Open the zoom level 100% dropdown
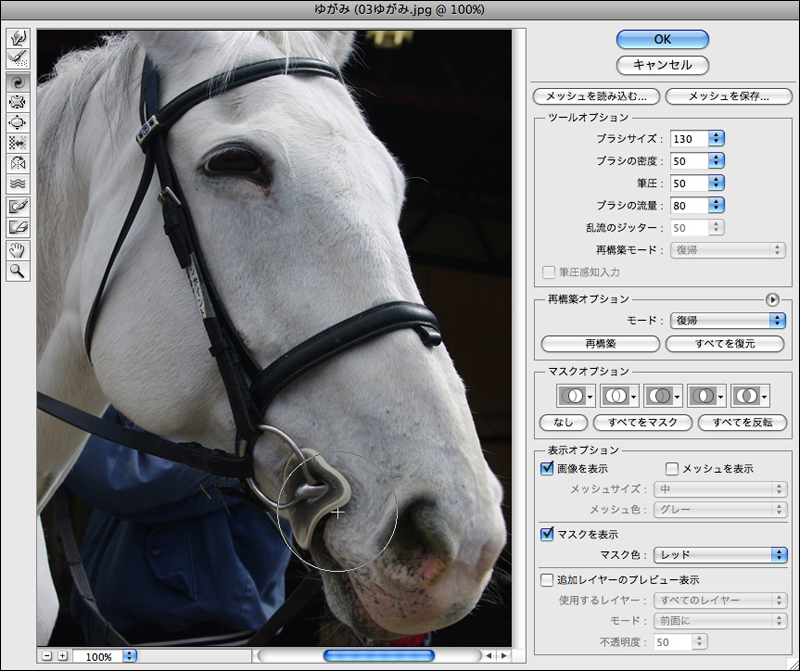The width and height of the screenshot is (800, 671). [x=128, y=656]
